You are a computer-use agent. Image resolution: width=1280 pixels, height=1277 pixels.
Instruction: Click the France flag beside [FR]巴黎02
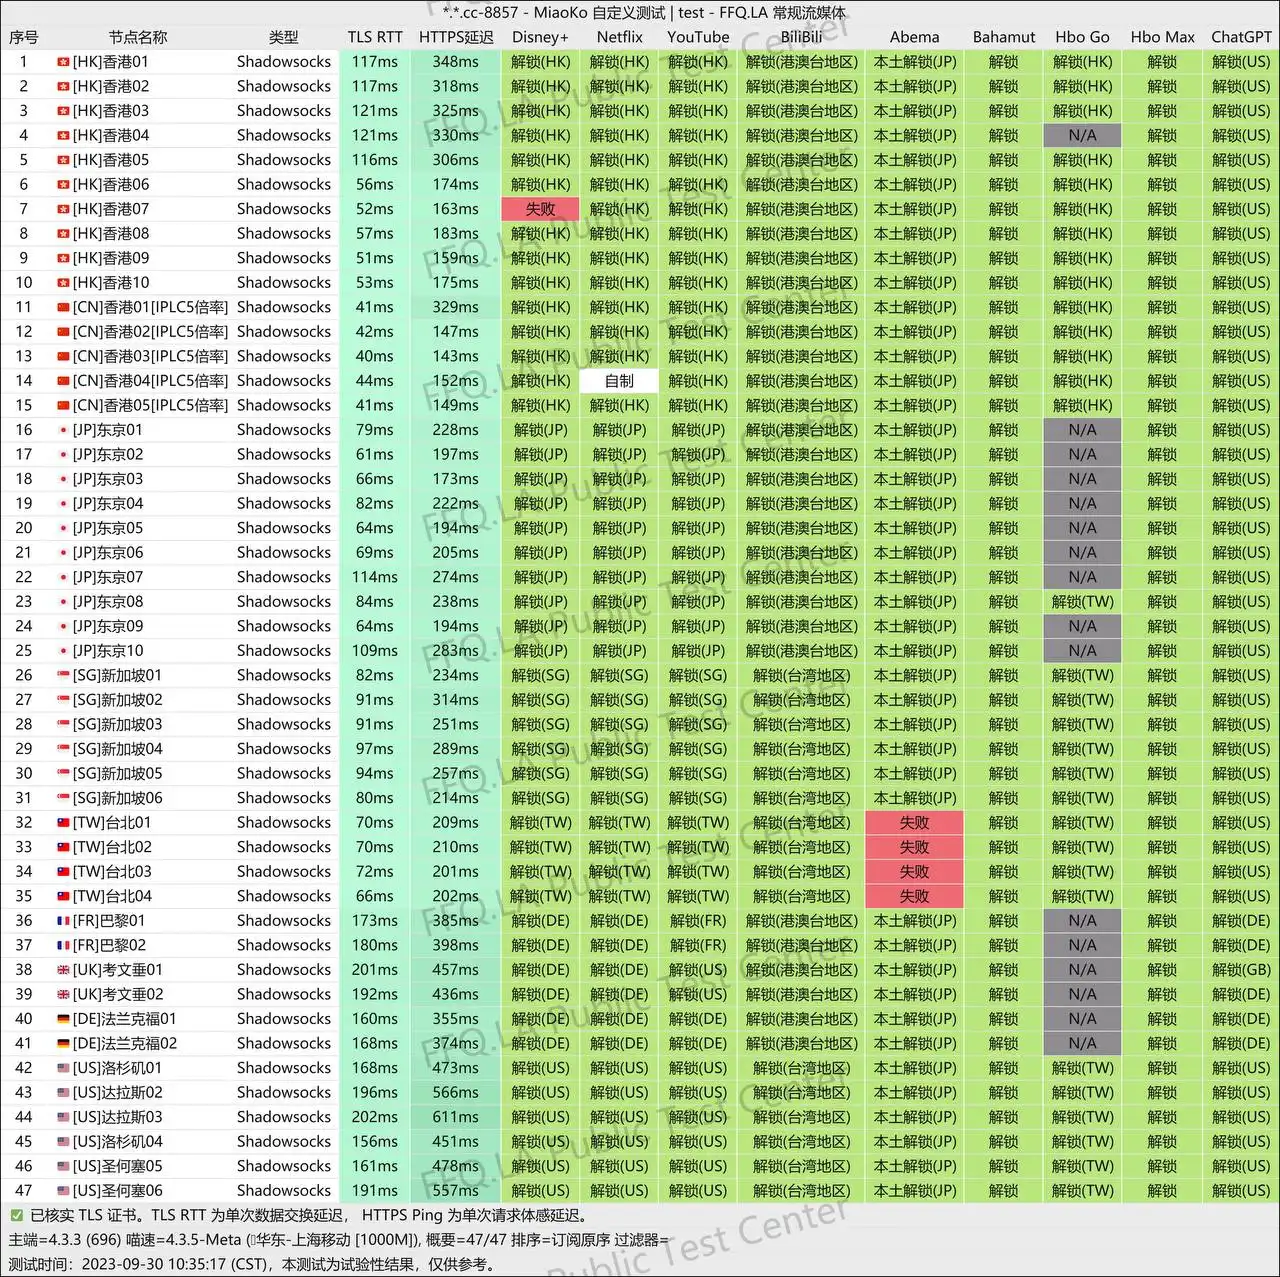63,945
